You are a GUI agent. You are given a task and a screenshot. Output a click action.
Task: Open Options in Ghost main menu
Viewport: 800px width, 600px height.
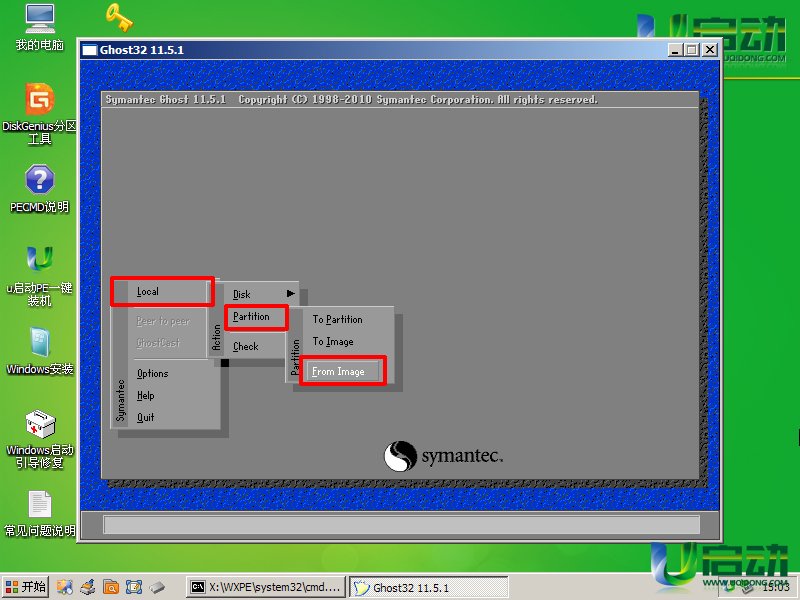[153, 374]
